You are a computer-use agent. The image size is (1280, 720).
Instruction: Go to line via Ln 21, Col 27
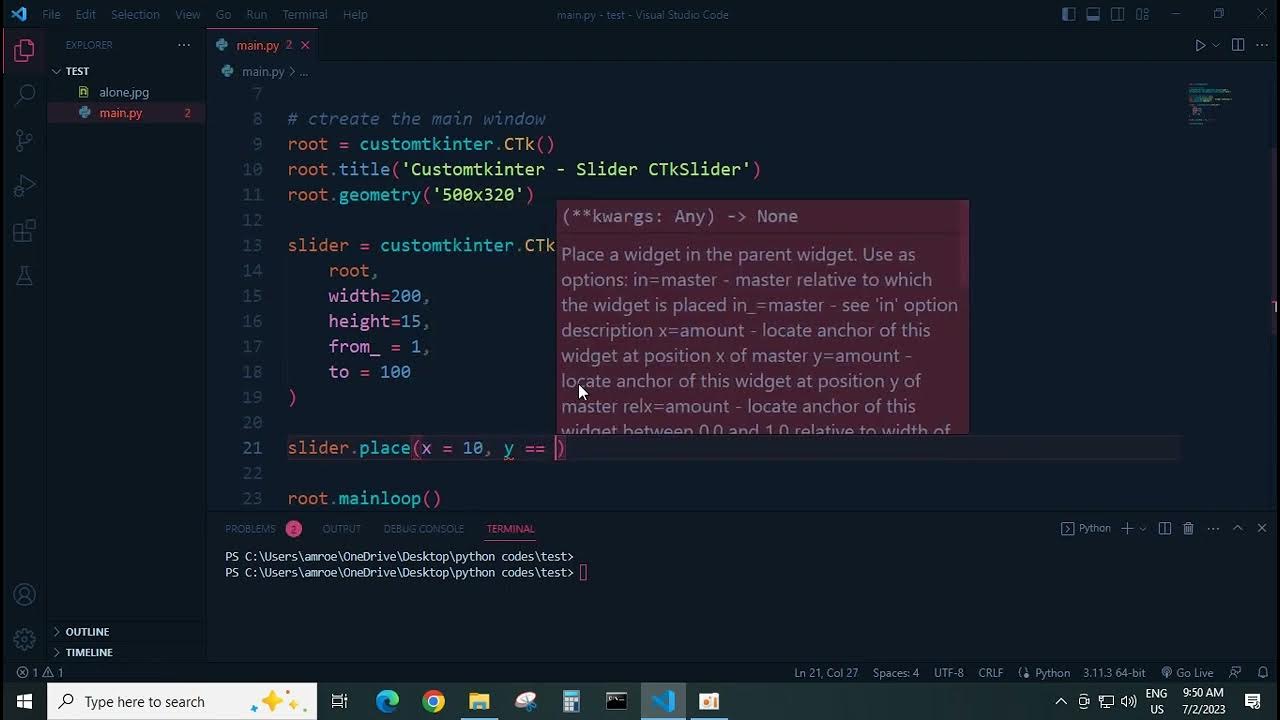coord(826,673)
